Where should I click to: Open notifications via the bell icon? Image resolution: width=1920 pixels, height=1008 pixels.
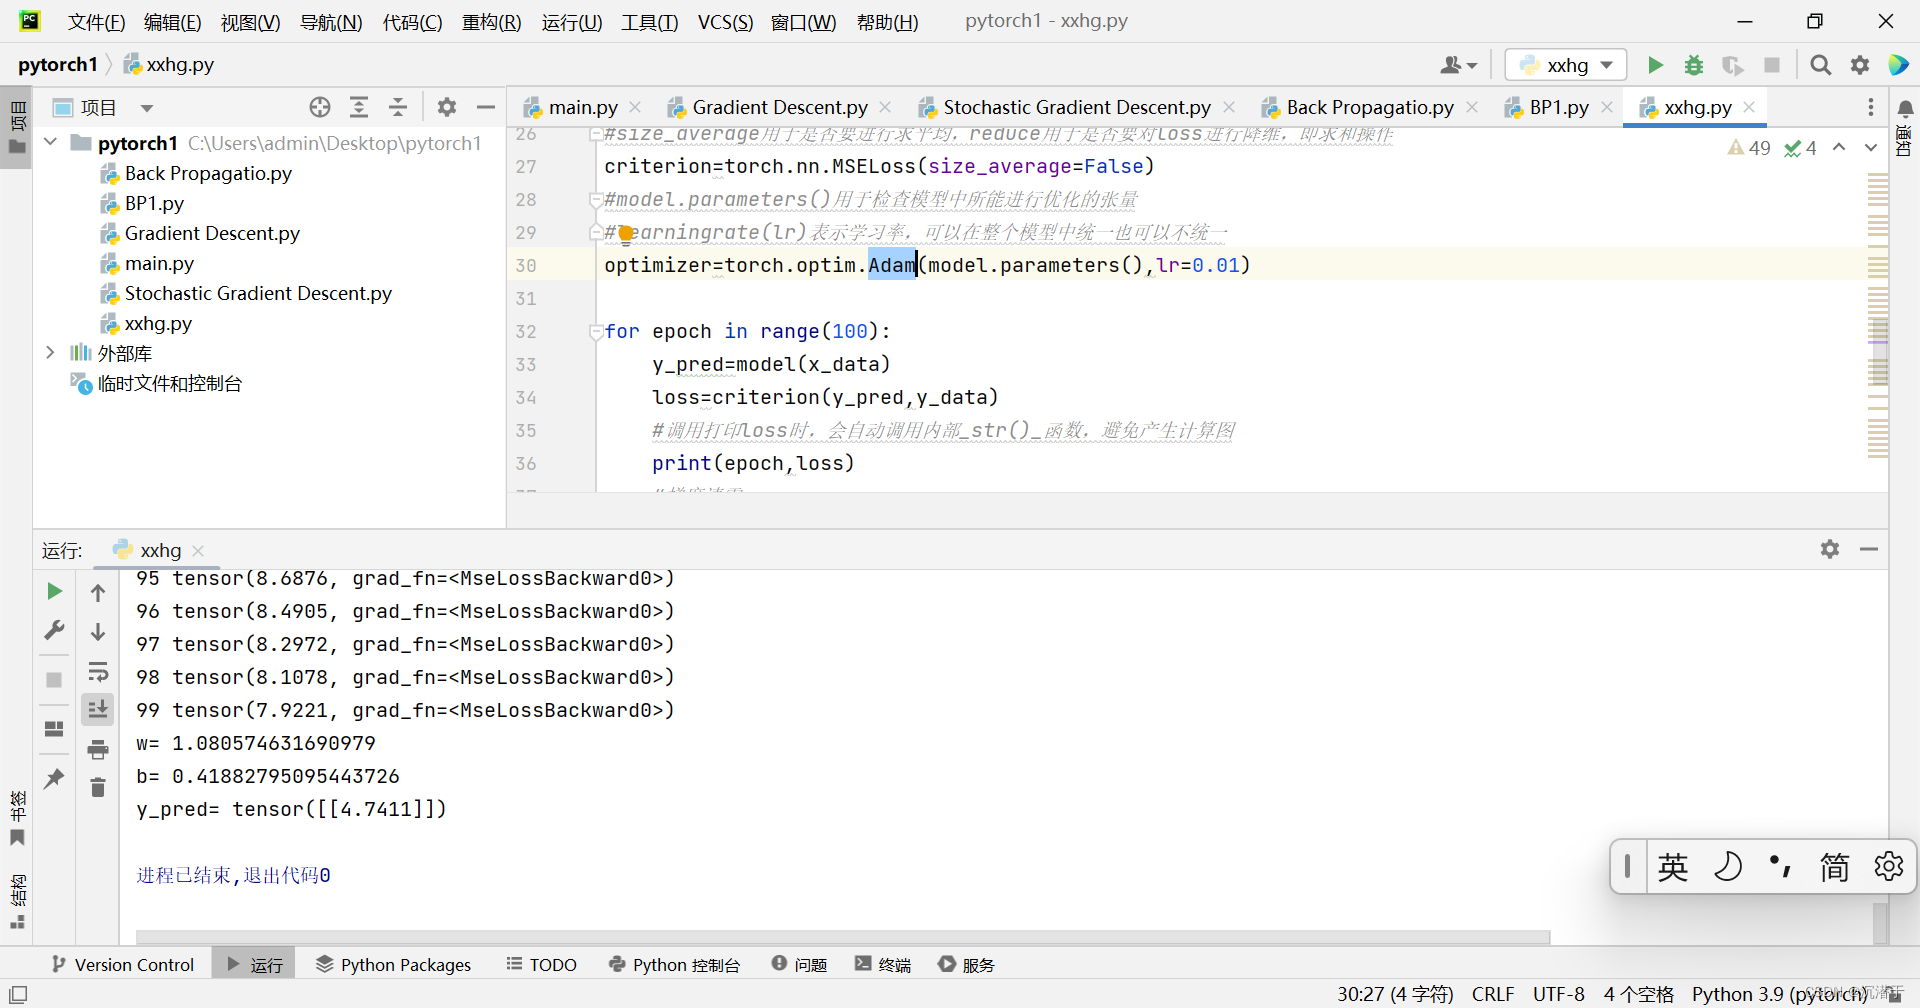(1906, 108)
